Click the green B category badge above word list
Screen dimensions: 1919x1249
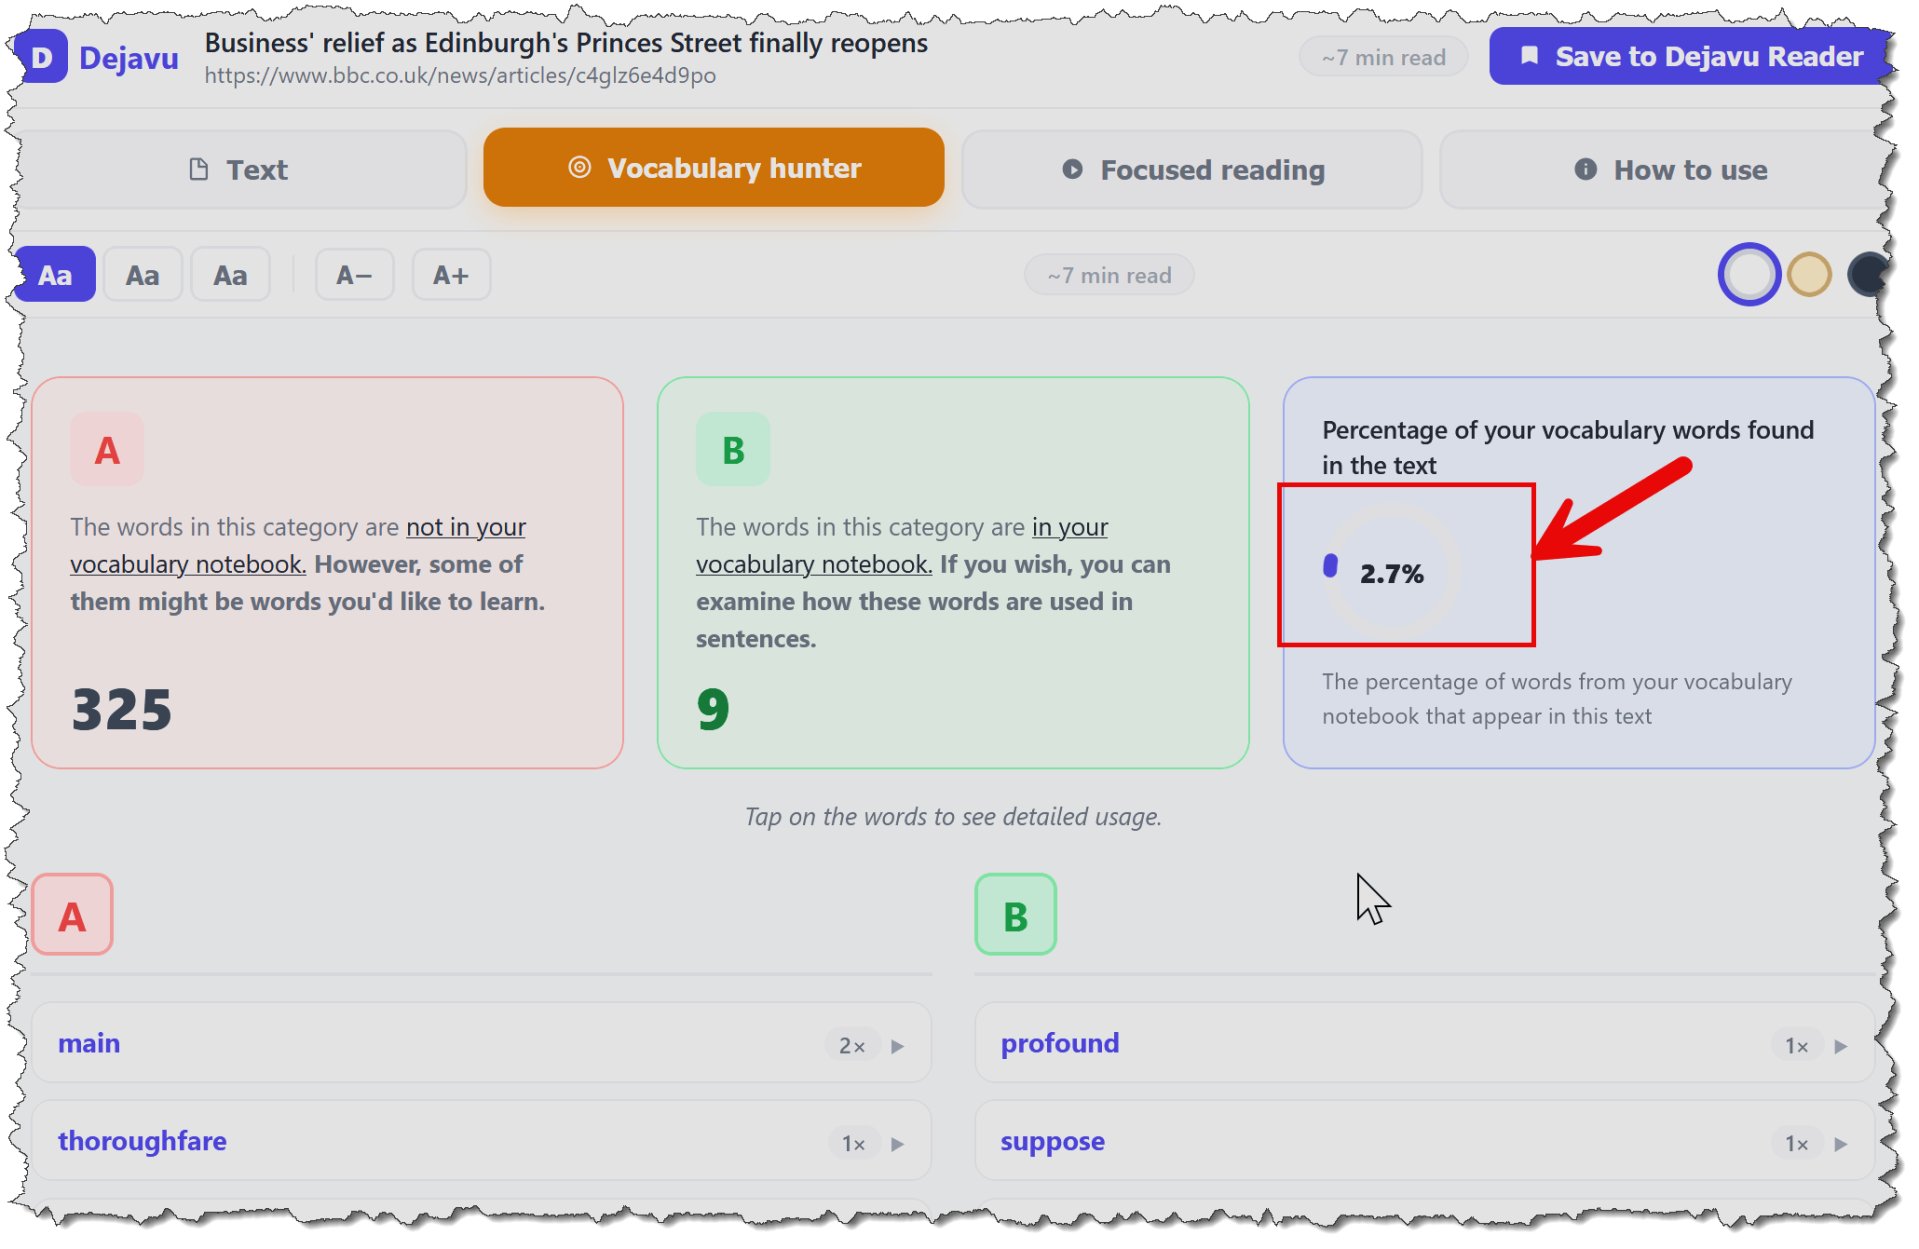tap(1015, 915)
